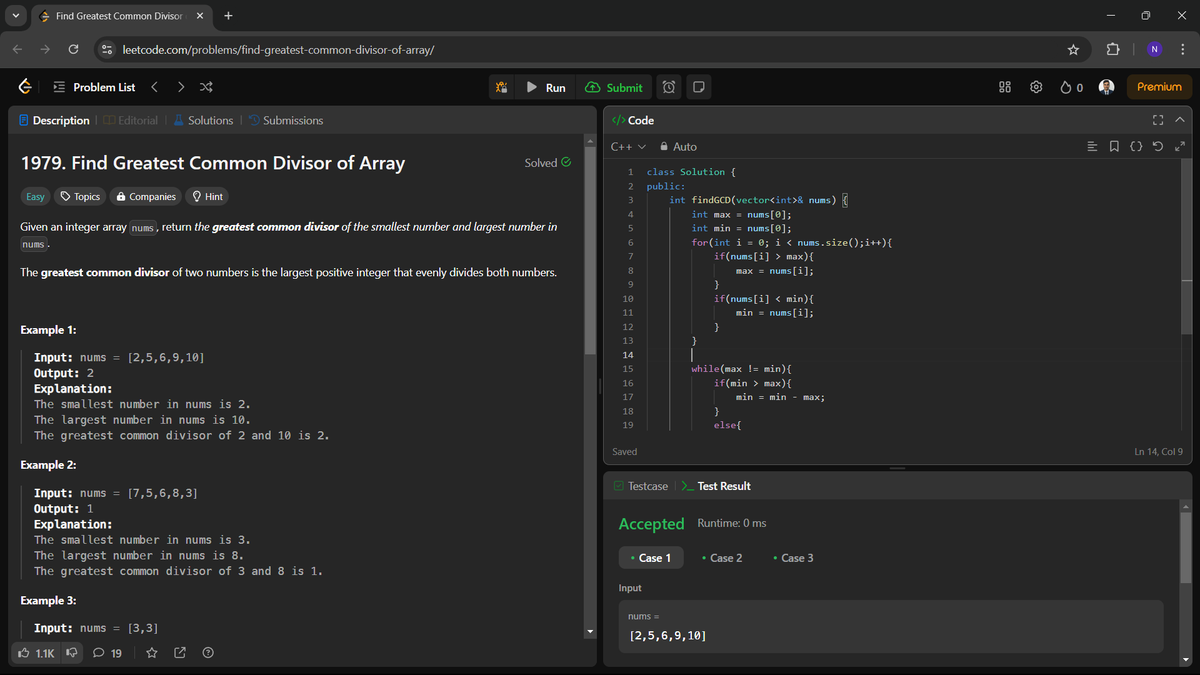This screenshot has height=675, width=1200.
Task: Expand the C++ language dropdown
Action: (628, 147)
